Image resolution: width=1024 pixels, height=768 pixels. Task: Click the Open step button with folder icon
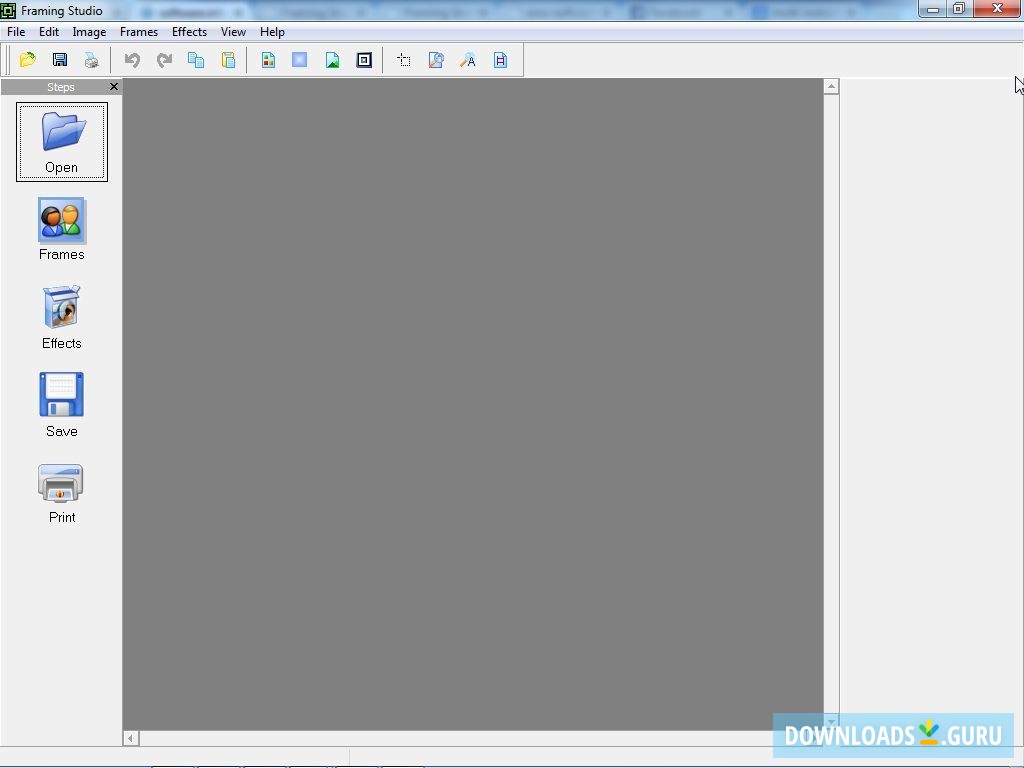point(61,140)
